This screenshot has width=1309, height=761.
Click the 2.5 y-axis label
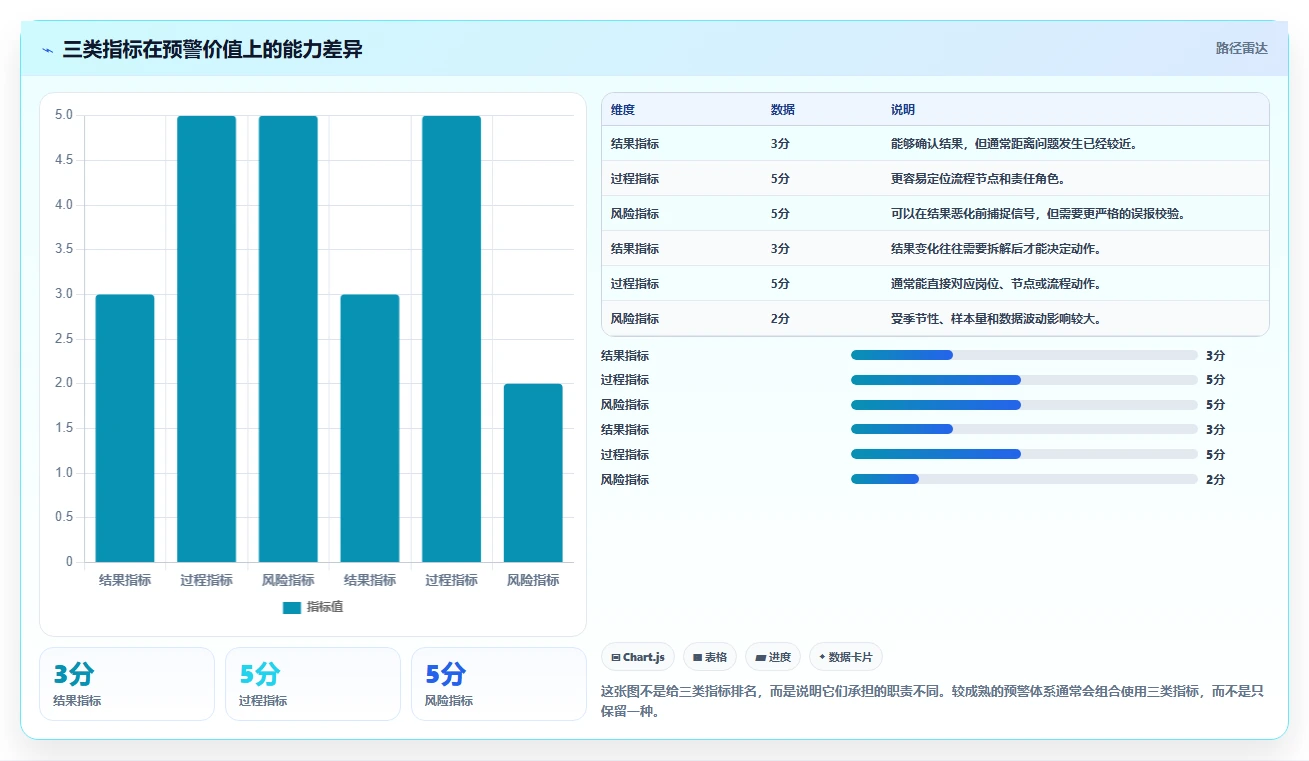64,339
